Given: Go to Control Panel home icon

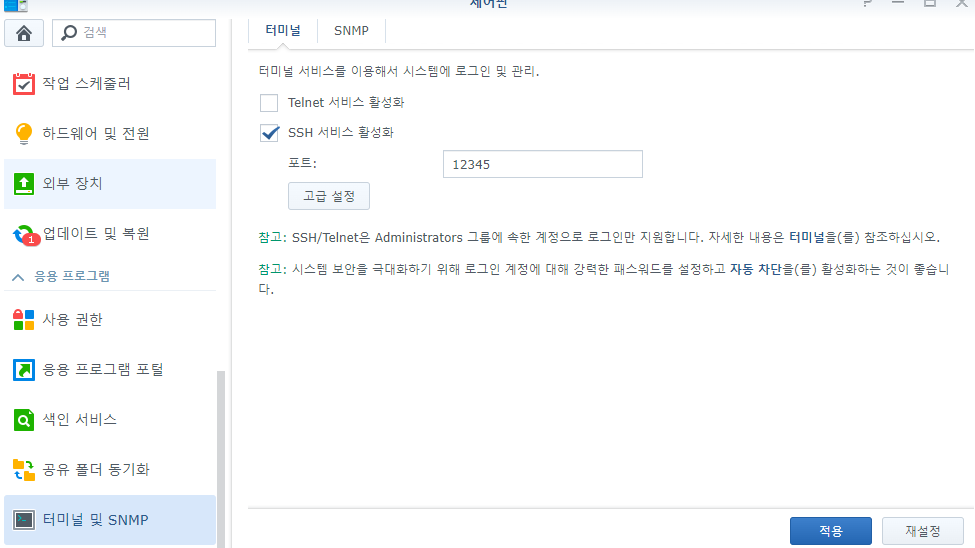Looking at the screenshot, I should (24, 33).
